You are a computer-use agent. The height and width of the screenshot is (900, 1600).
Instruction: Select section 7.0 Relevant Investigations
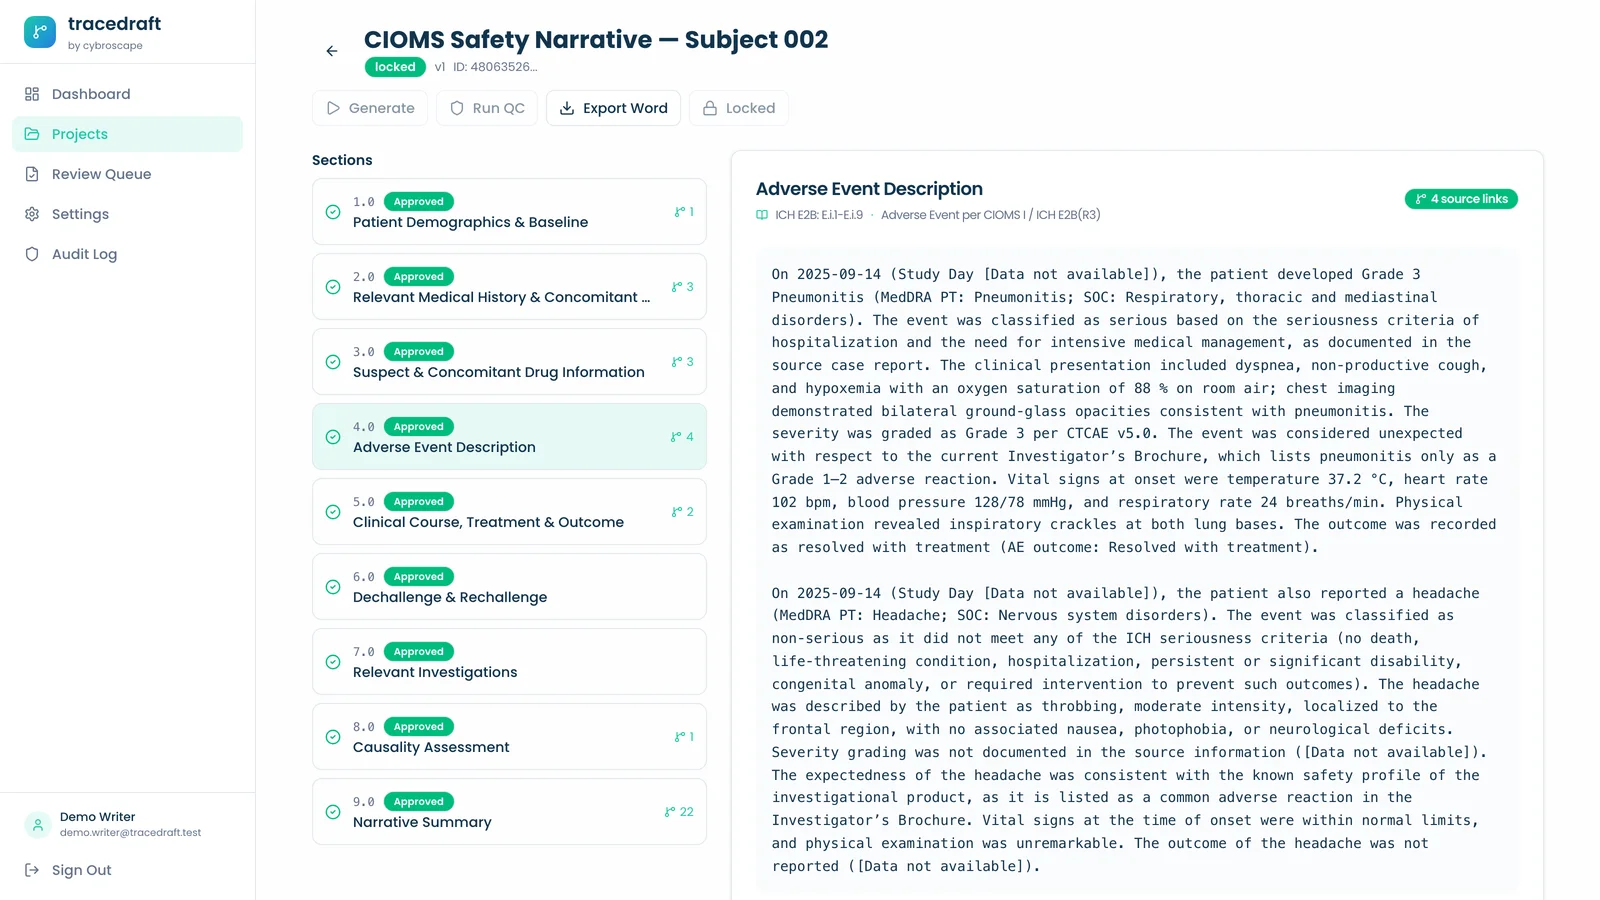click(x=509, y=662)
